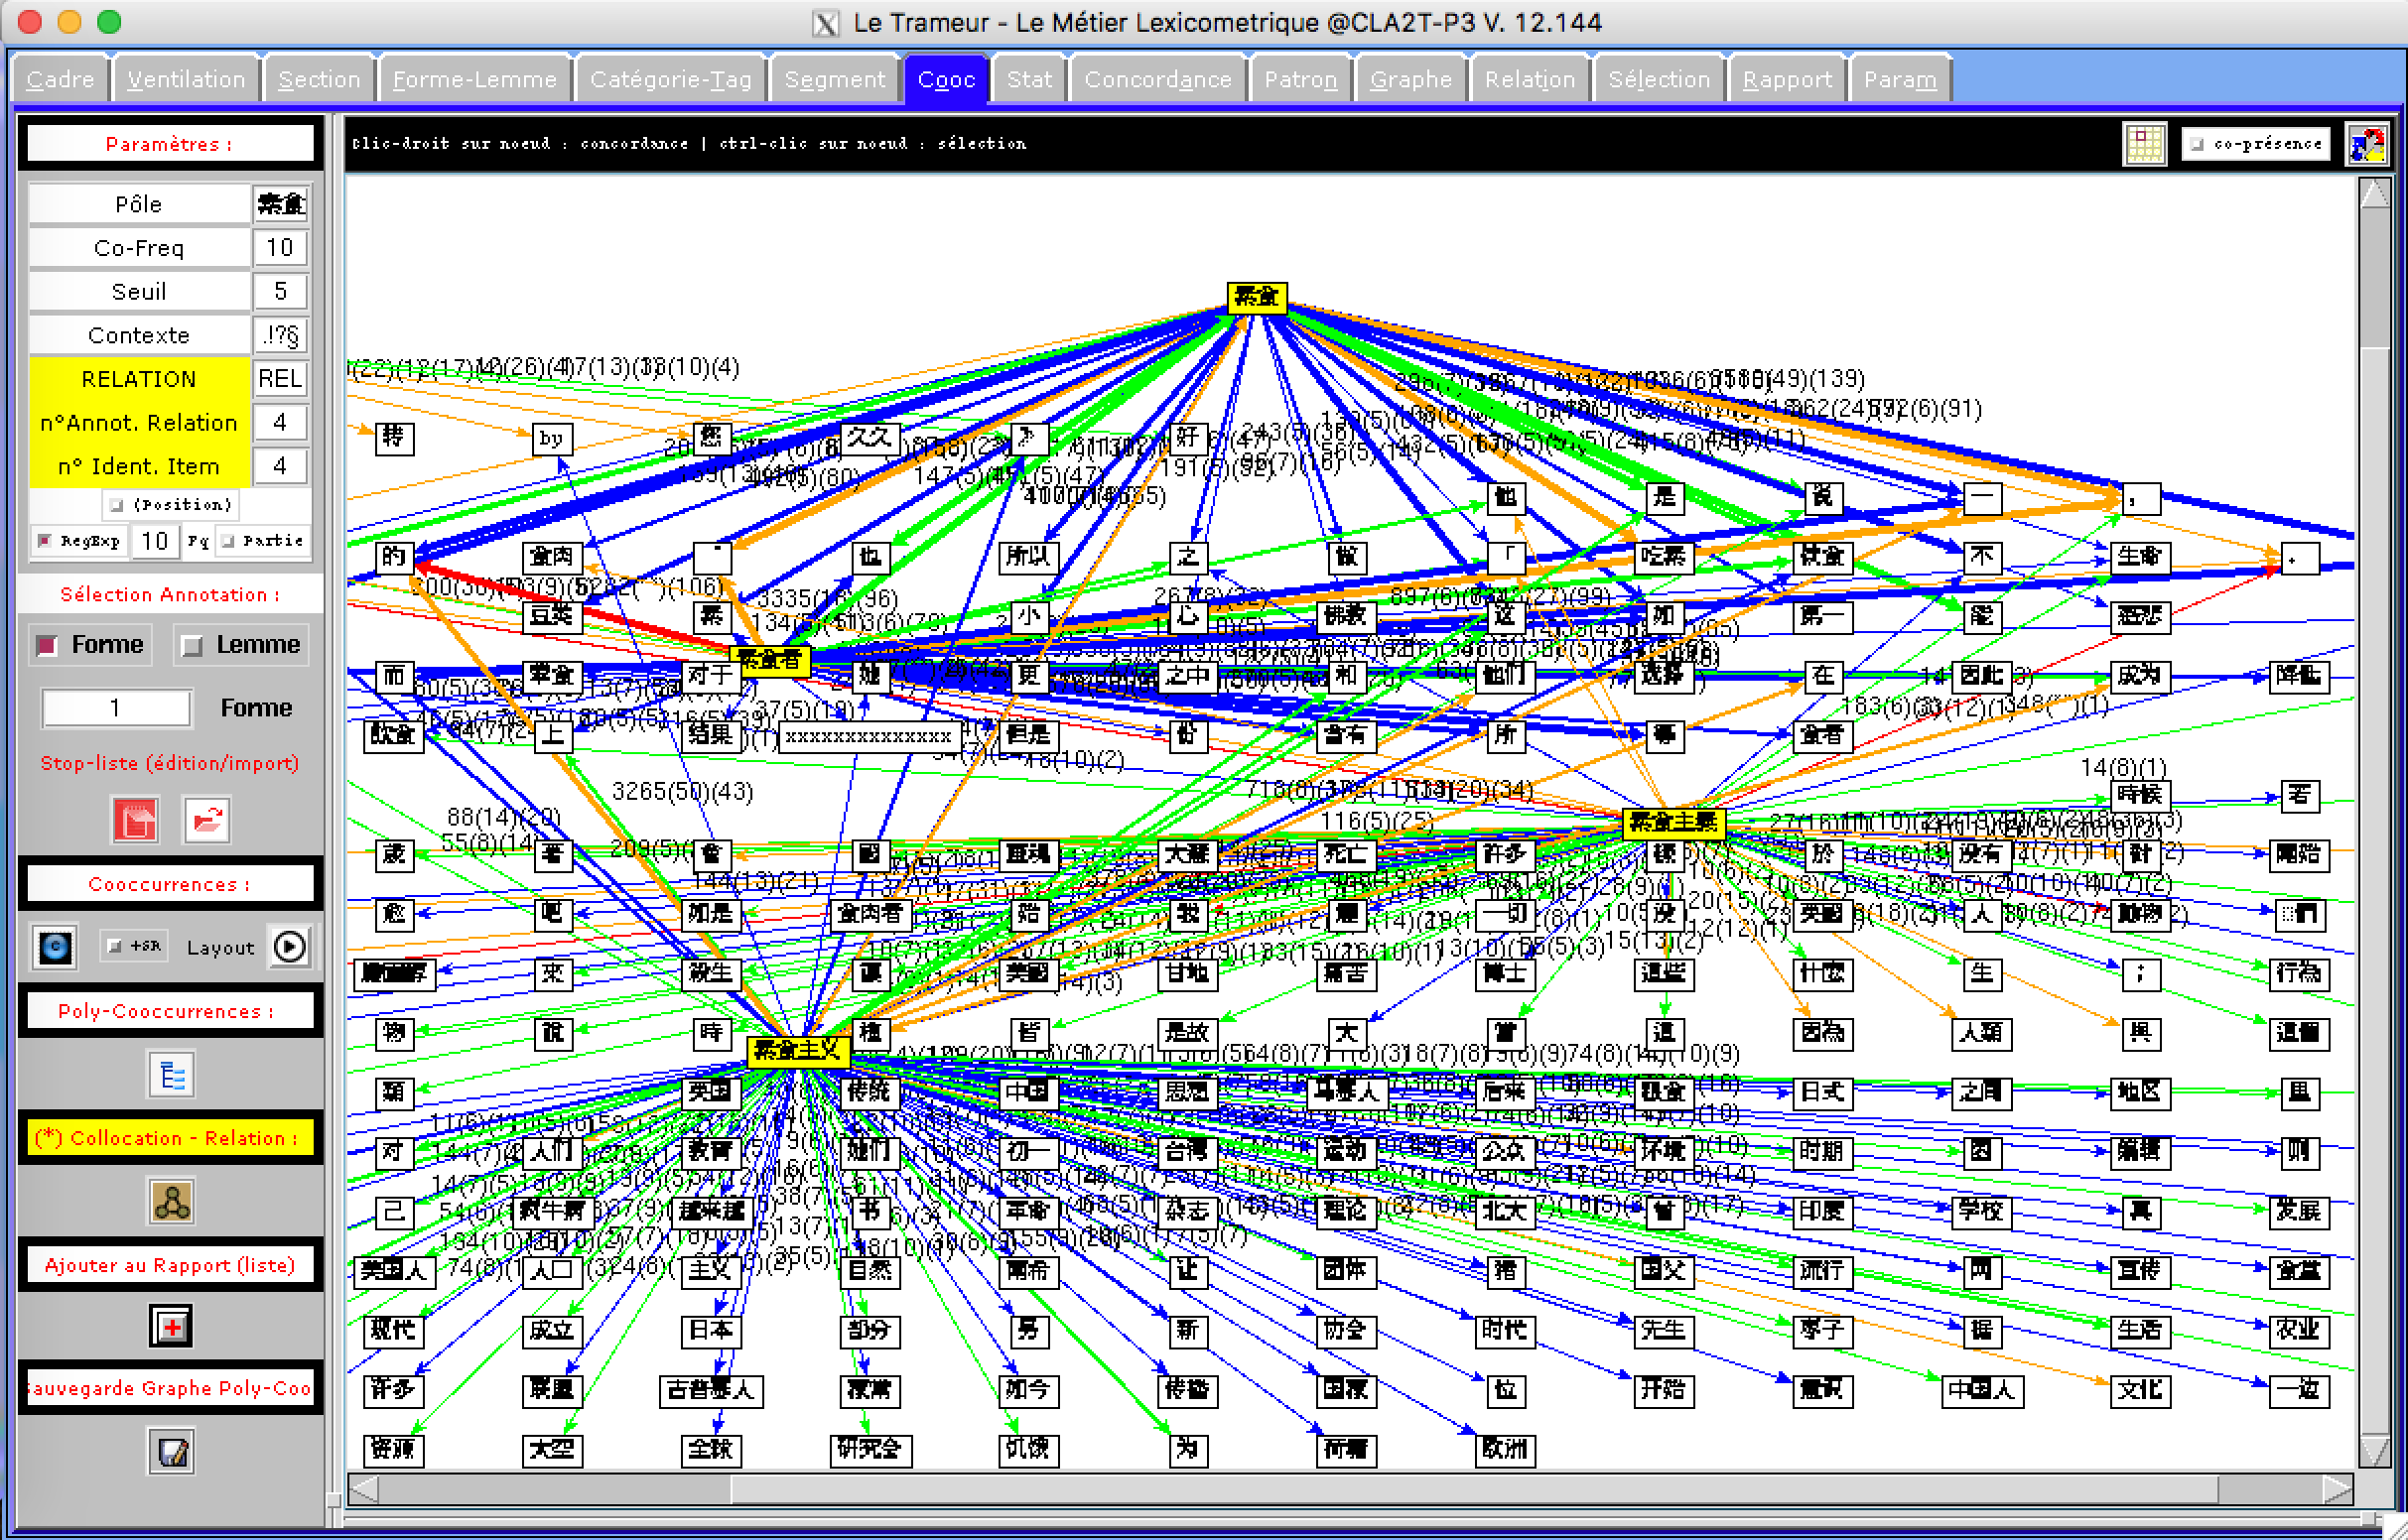2408x1540 pixels.
Task: Click the X11 icon in title bar
Action: coord(825,23)
